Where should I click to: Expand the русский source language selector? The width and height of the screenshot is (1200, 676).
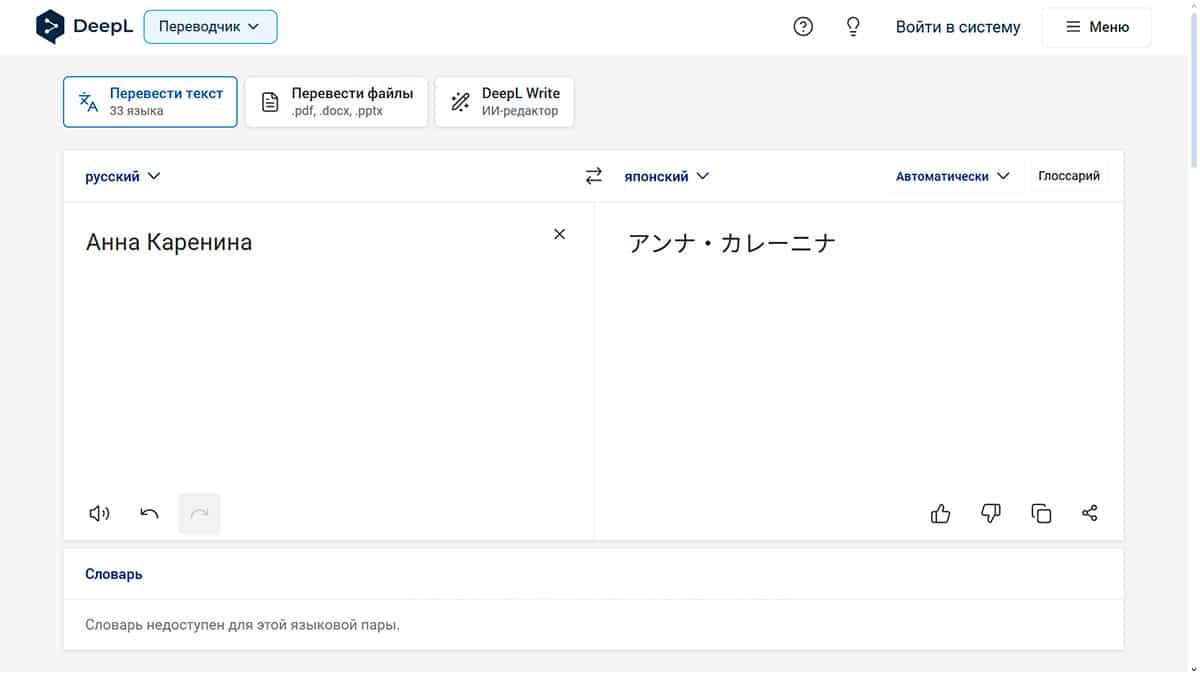point(122,176)
